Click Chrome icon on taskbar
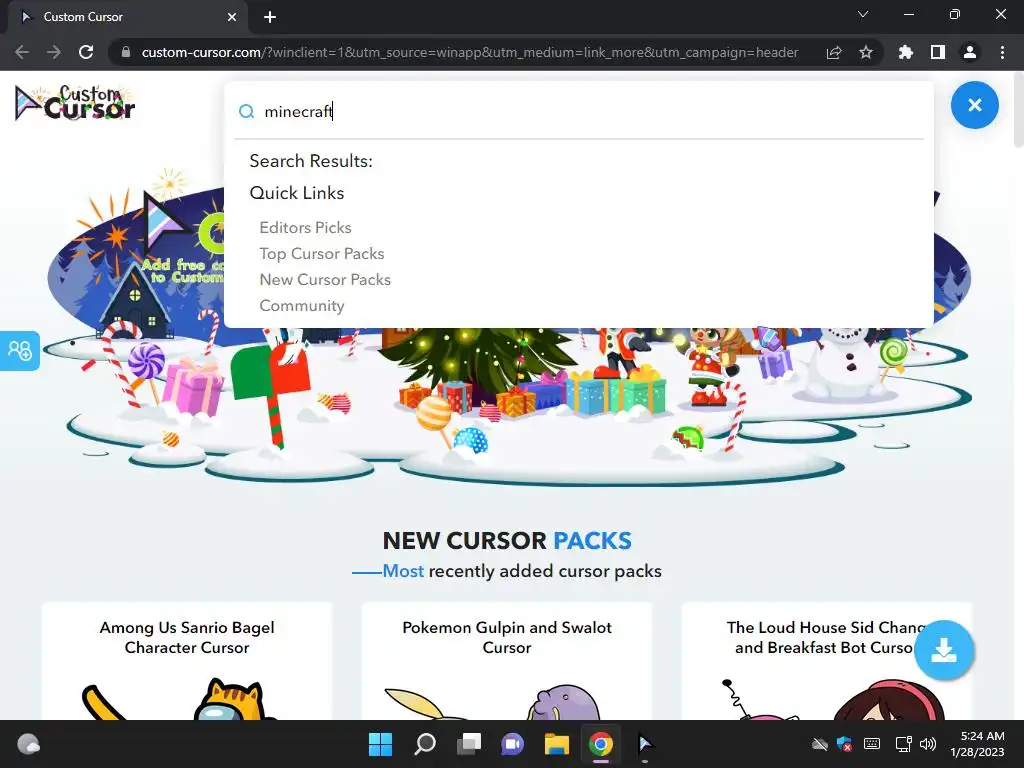 [601, 744]
